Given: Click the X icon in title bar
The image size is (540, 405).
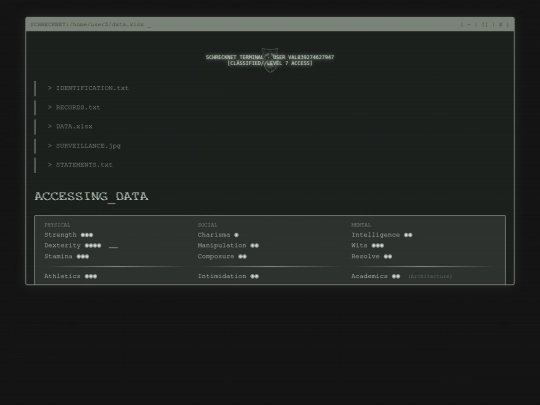Looking at the screenshot, I should (x=500, y=24).
